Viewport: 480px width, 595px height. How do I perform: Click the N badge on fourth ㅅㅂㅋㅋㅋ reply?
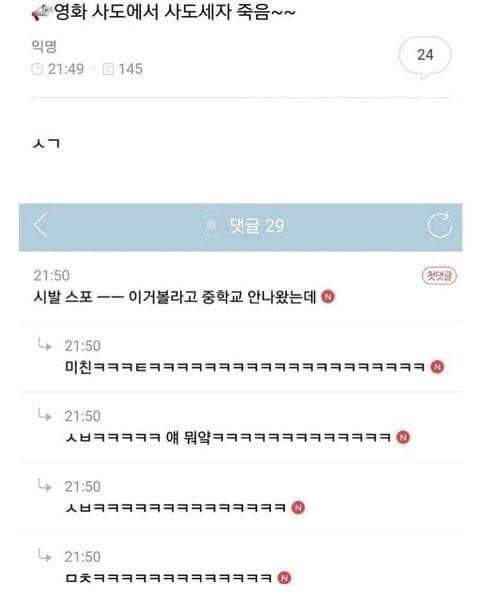coord(298,507)
